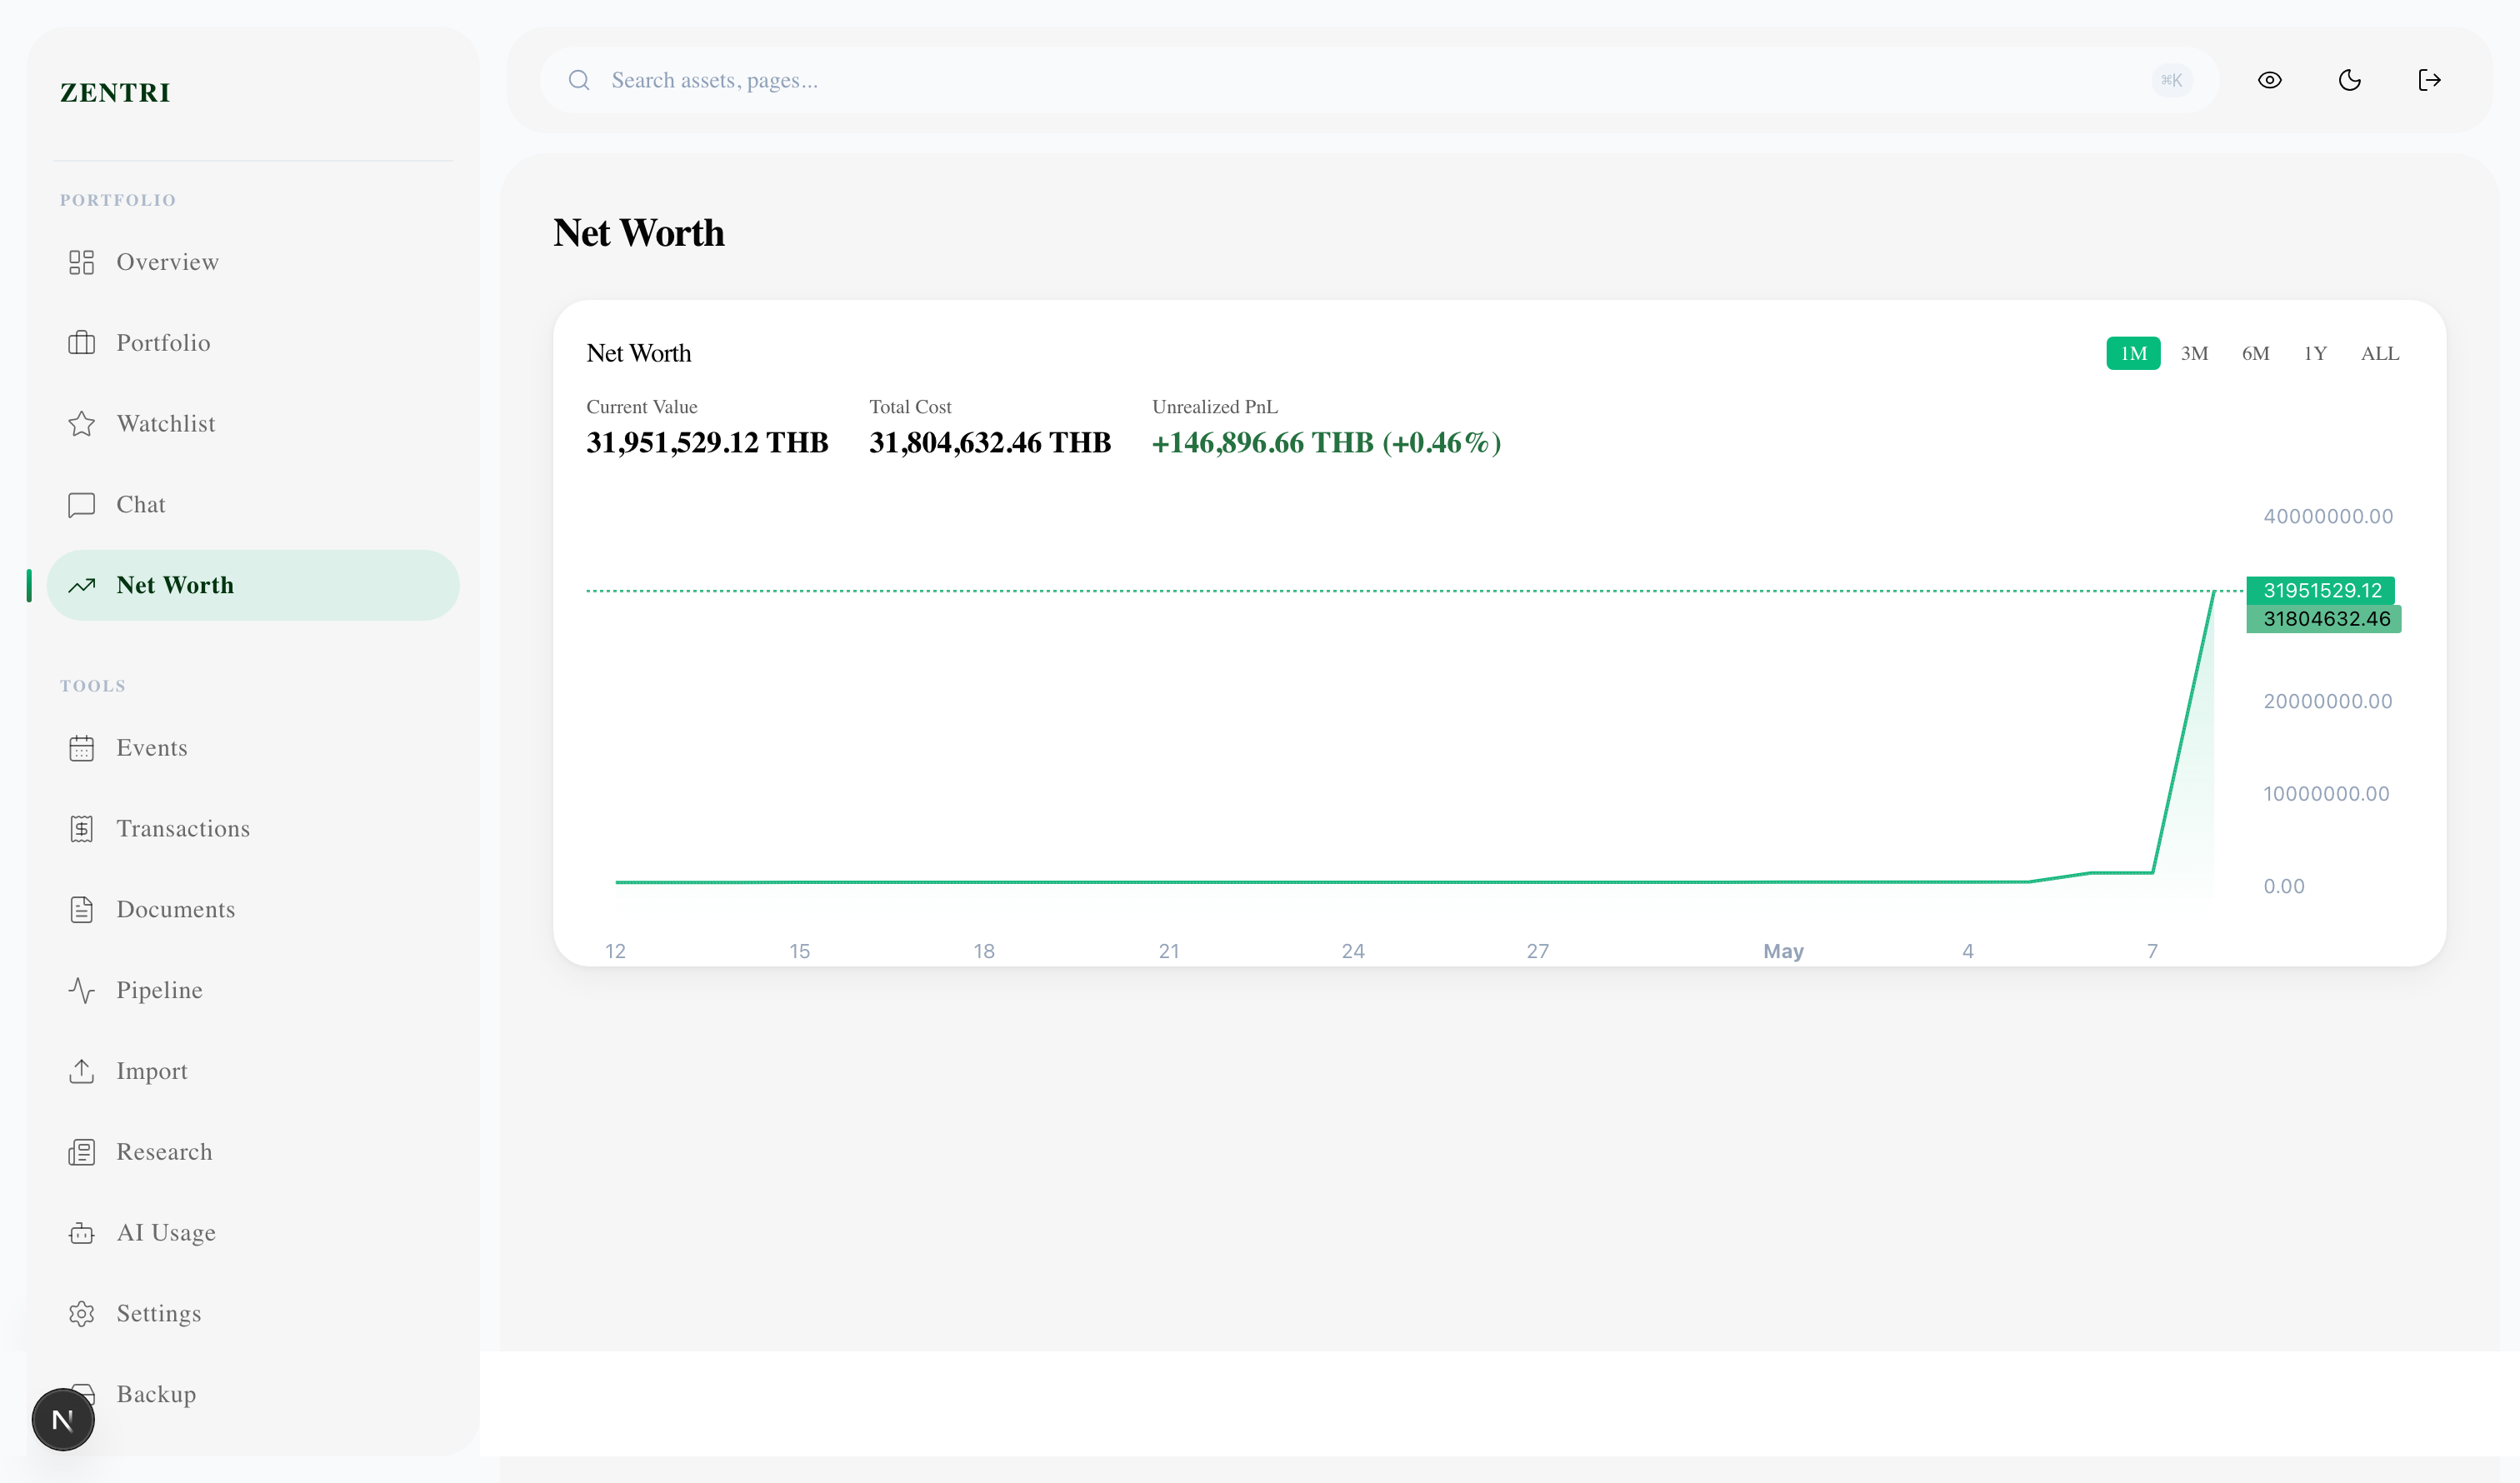
Task: Go to the Pipeline page
Action: (x=253, y=991)
